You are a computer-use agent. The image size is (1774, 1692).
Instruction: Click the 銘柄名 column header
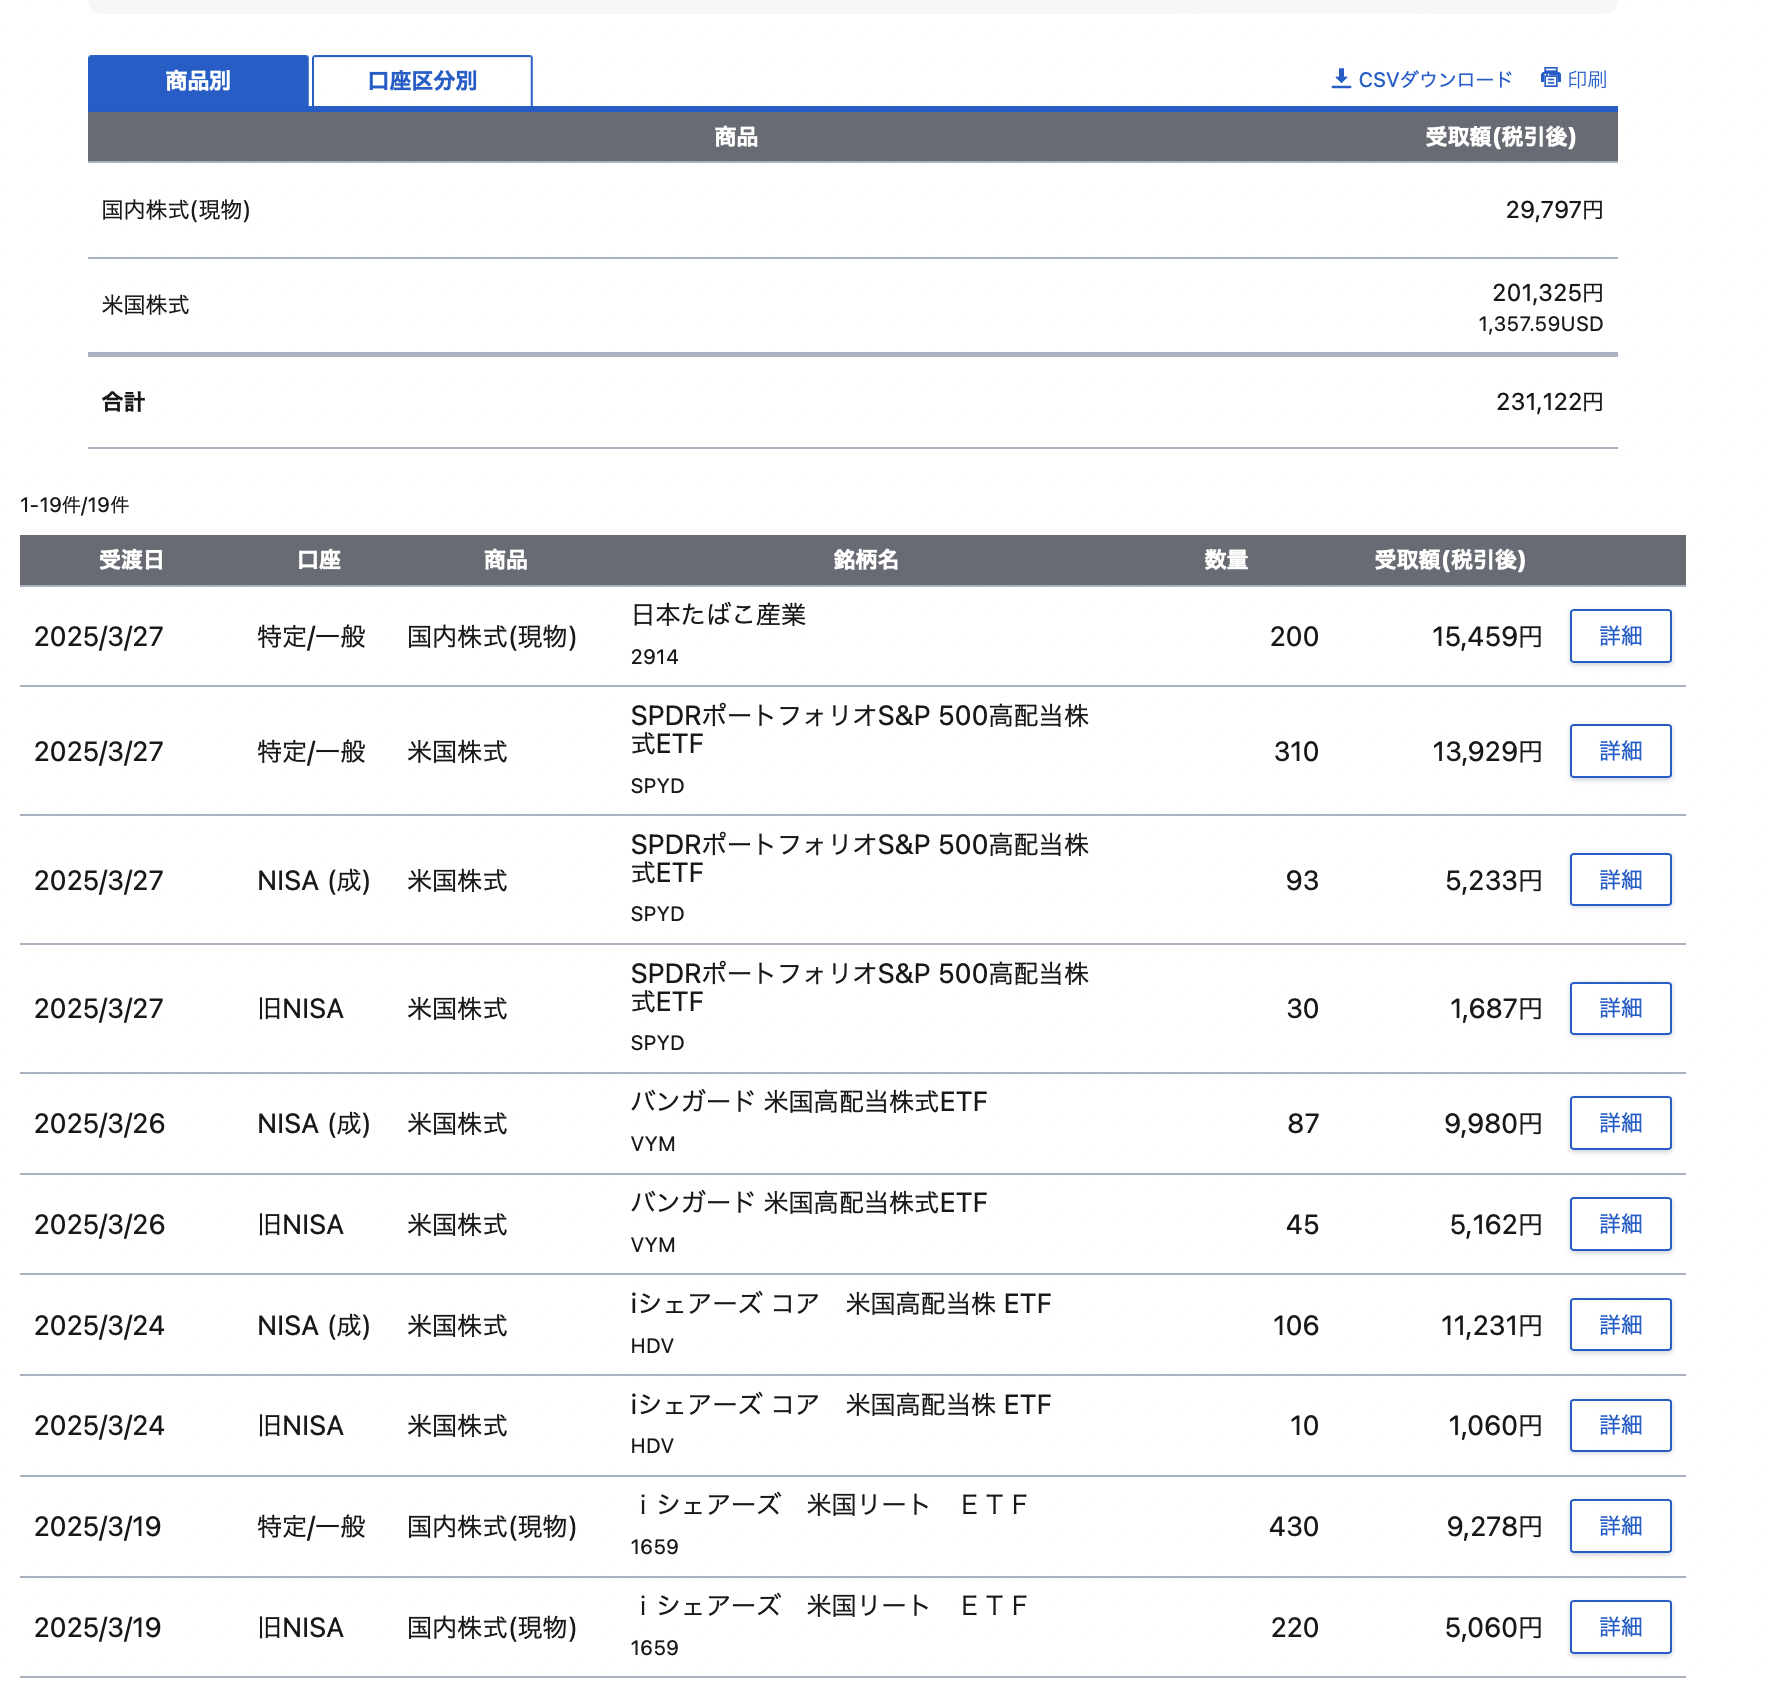point(866,560)
